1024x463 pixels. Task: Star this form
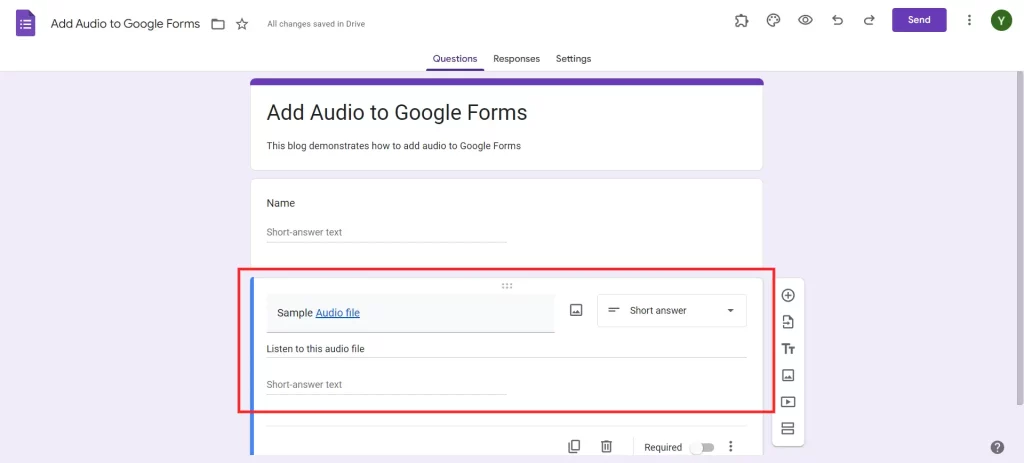coord(242,24)
